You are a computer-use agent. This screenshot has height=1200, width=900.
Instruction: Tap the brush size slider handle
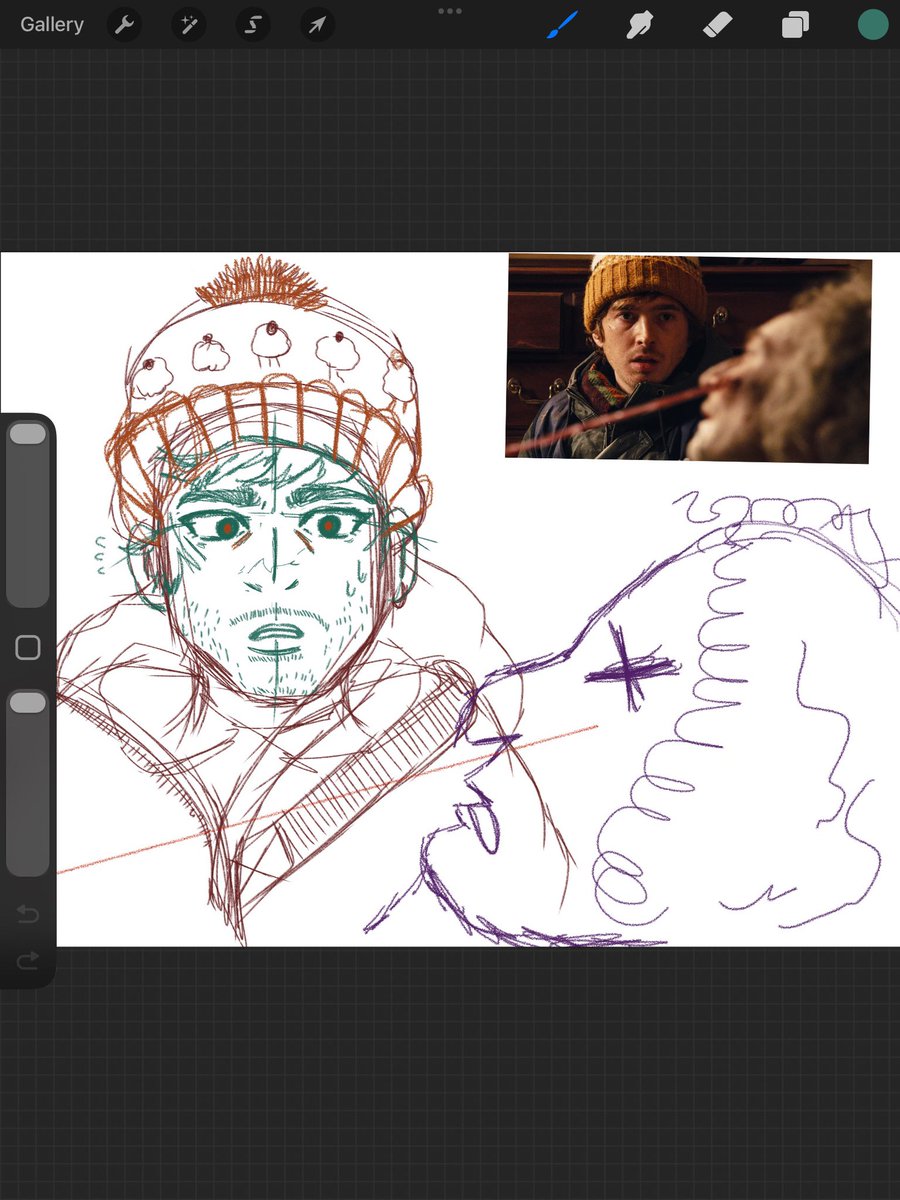coord(28,433)
